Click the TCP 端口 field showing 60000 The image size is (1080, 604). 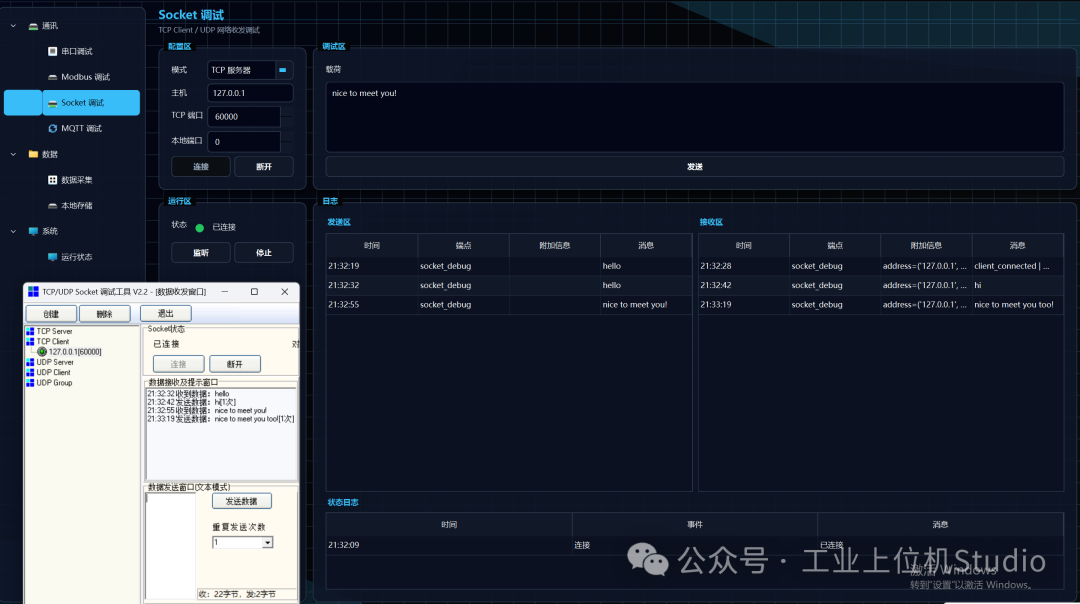[x=244, y=116]
